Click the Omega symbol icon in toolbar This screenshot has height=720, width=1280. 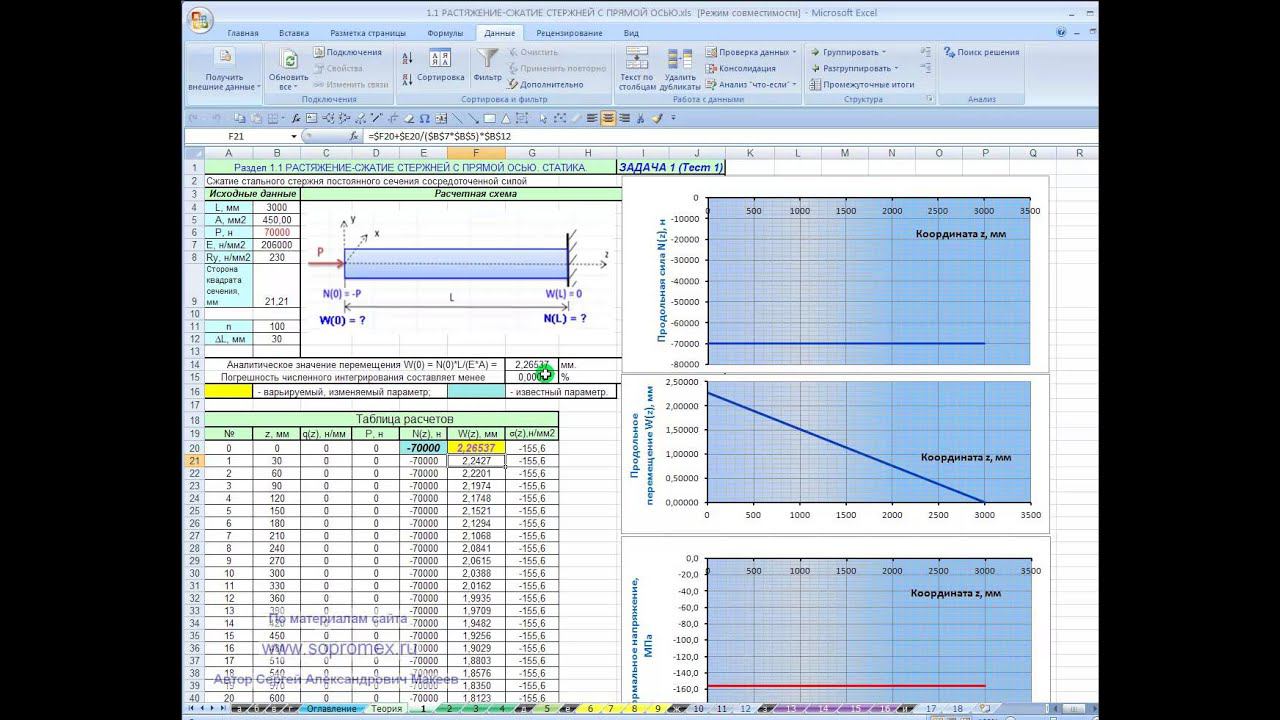425,118
